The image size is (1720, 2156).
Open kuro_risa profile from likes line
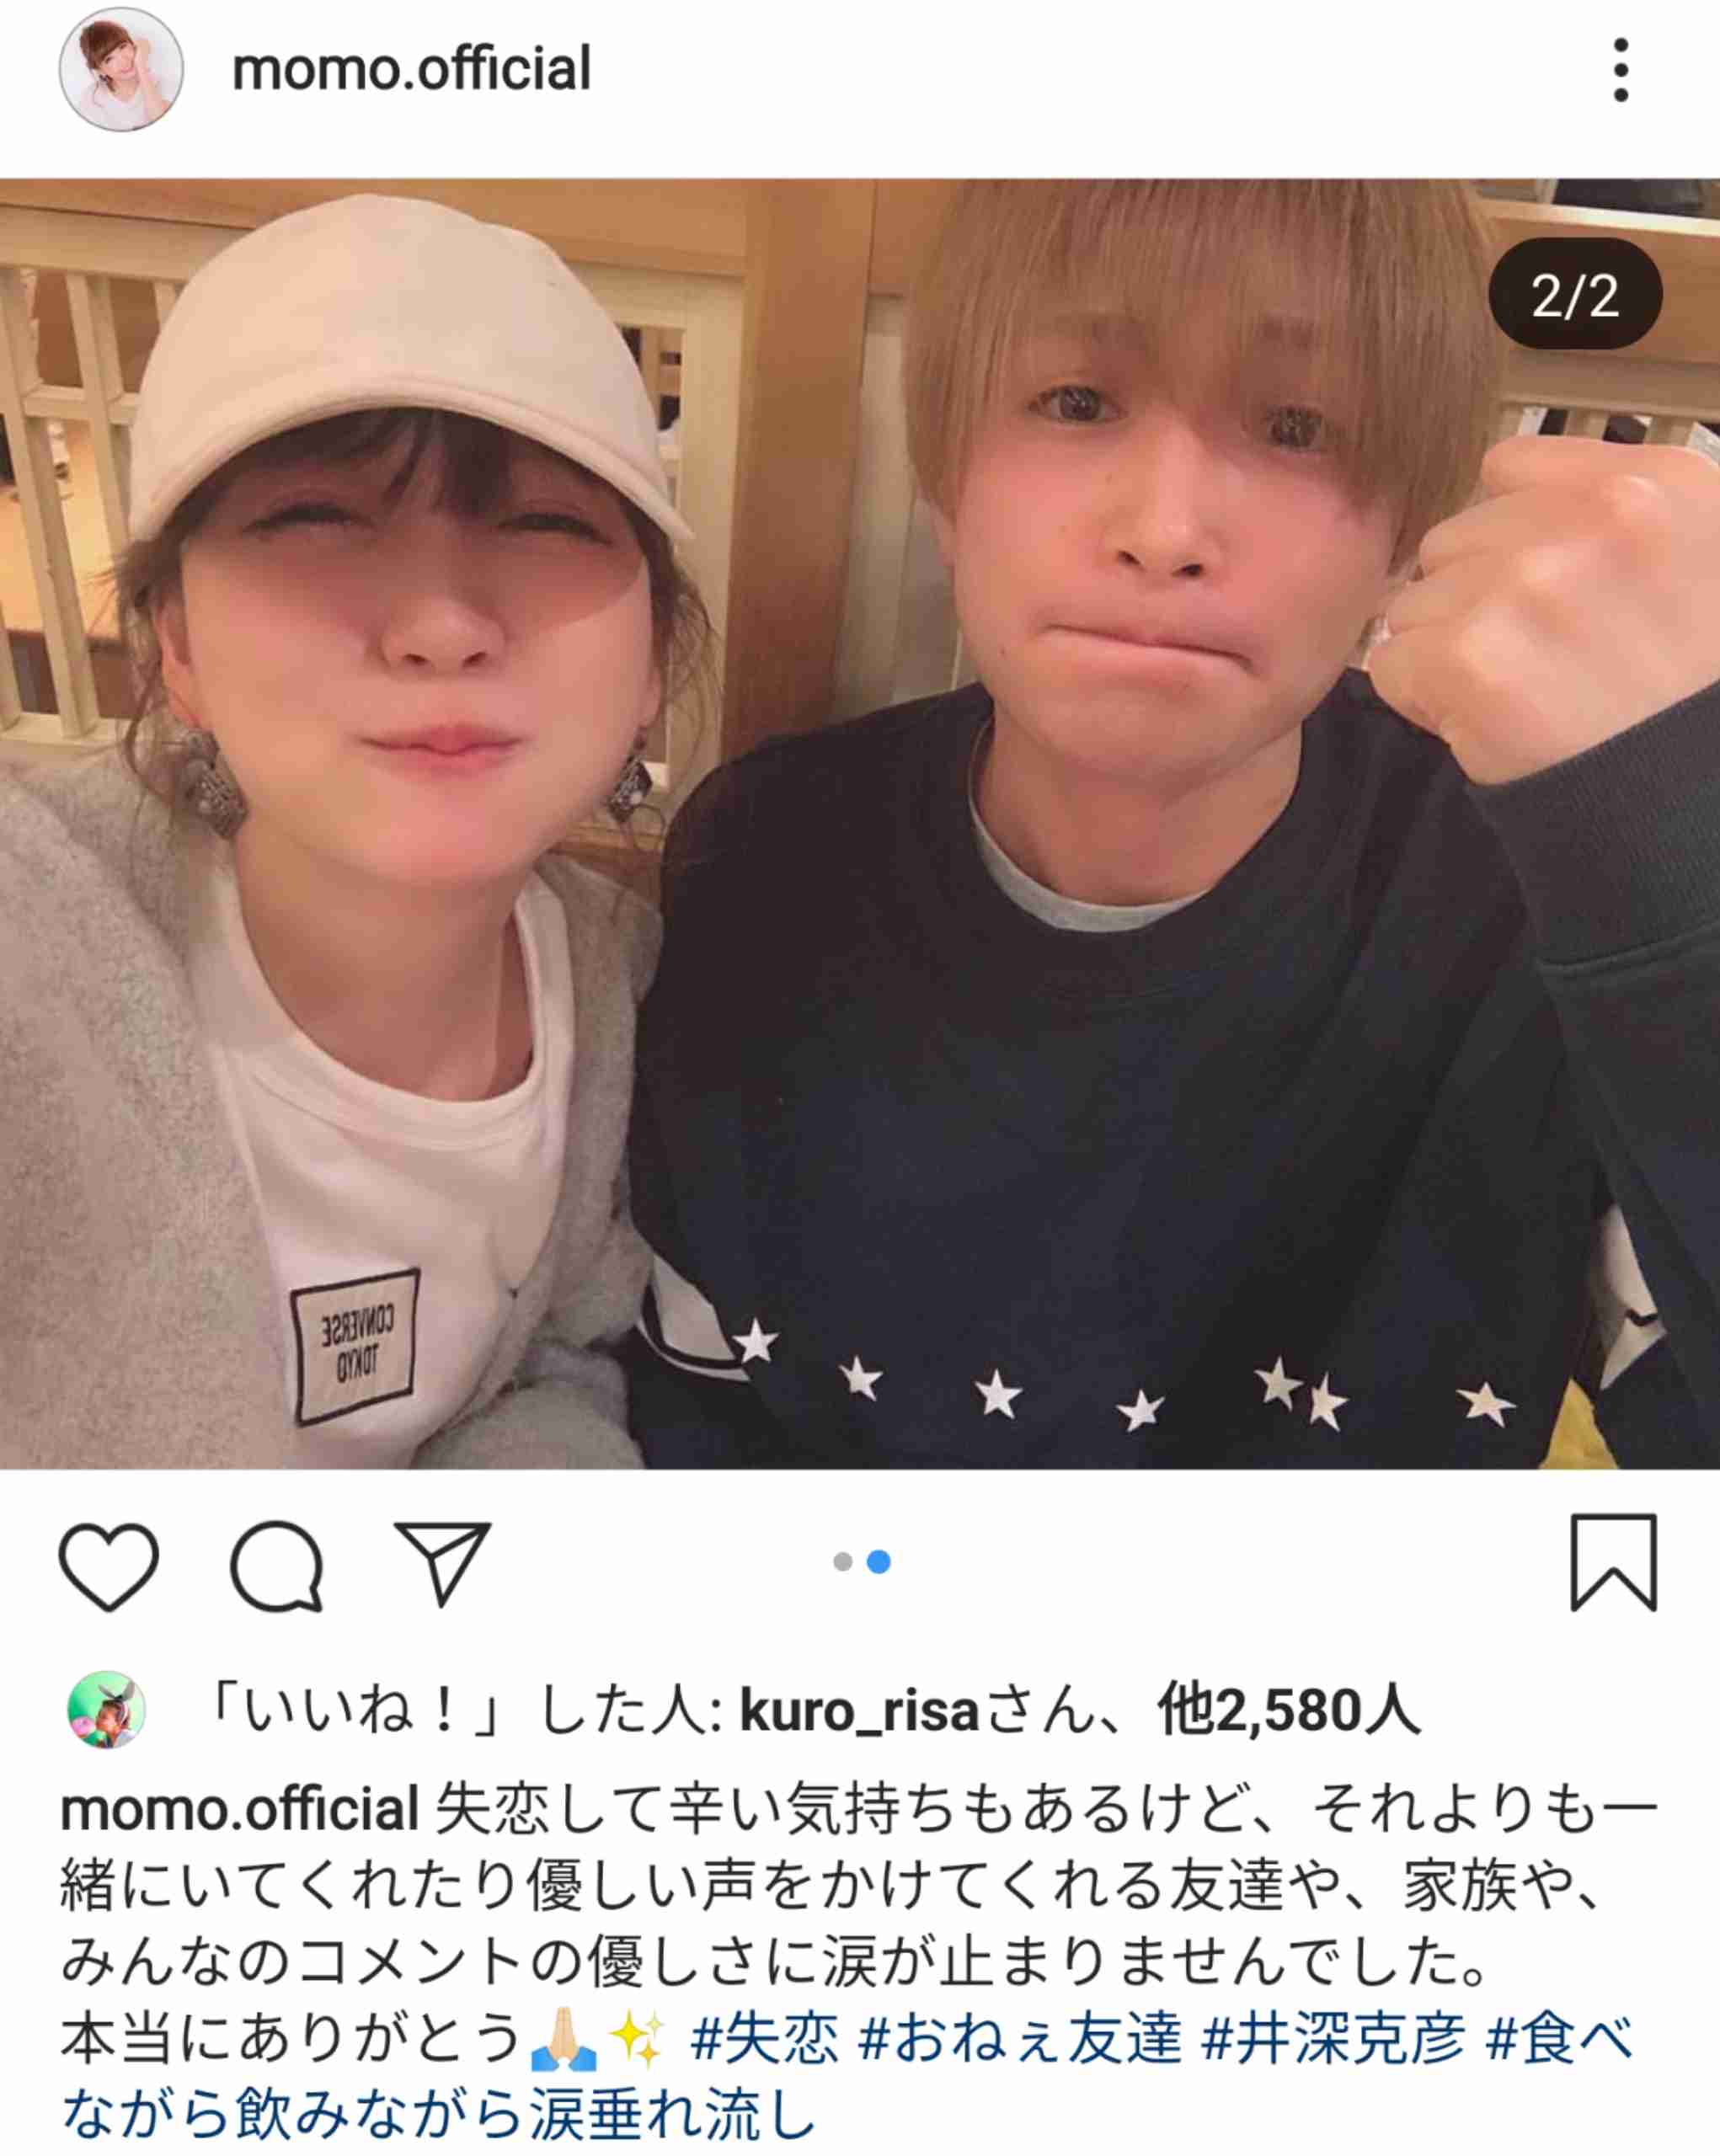click(859, 1711)
